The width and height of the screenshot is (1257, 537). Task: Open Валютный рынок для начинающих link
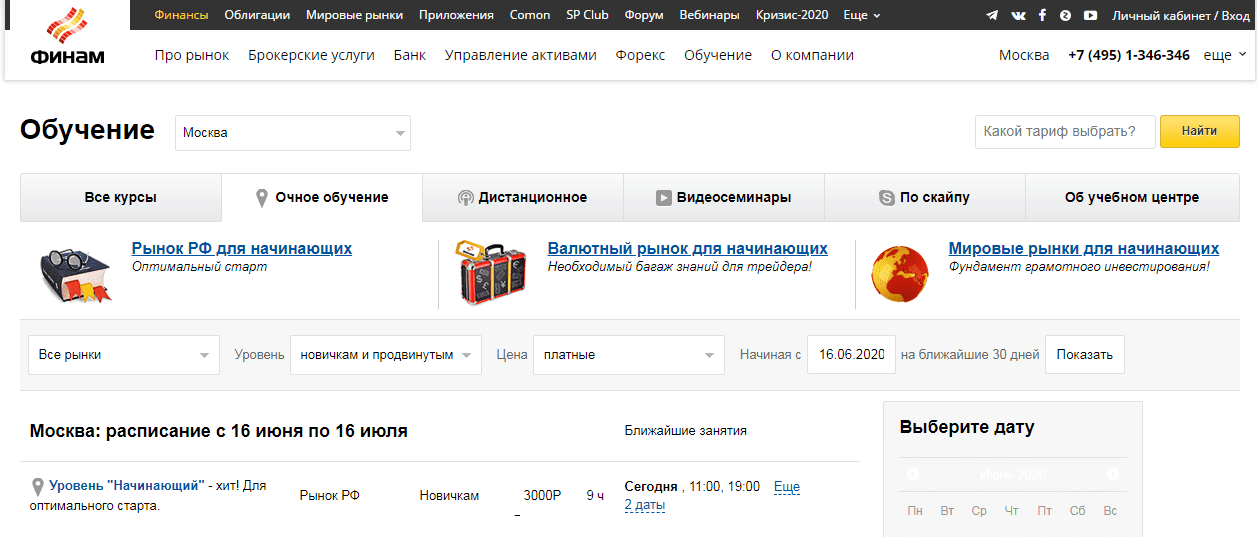pos(688,248)
